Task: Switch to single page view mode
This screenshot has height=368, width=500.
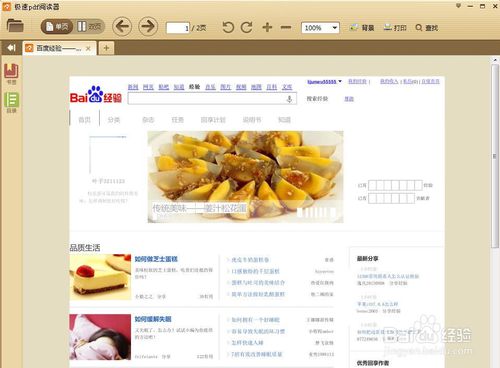Action: point(57,27)
